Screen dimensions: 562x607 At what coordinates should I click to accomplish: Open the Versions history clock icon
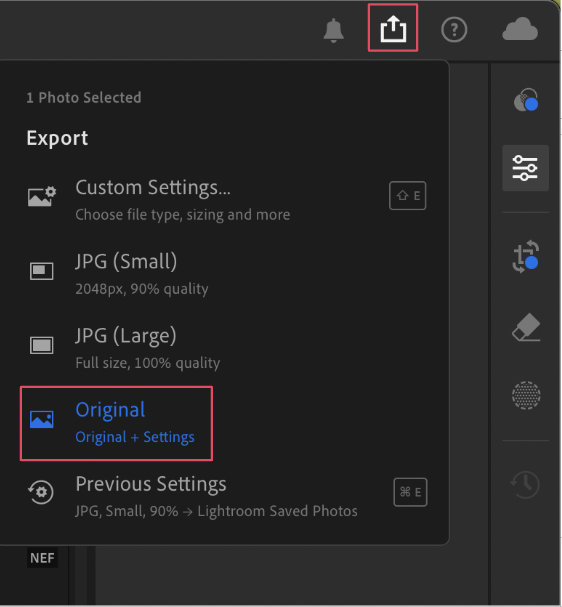click(x=525, y=484)
